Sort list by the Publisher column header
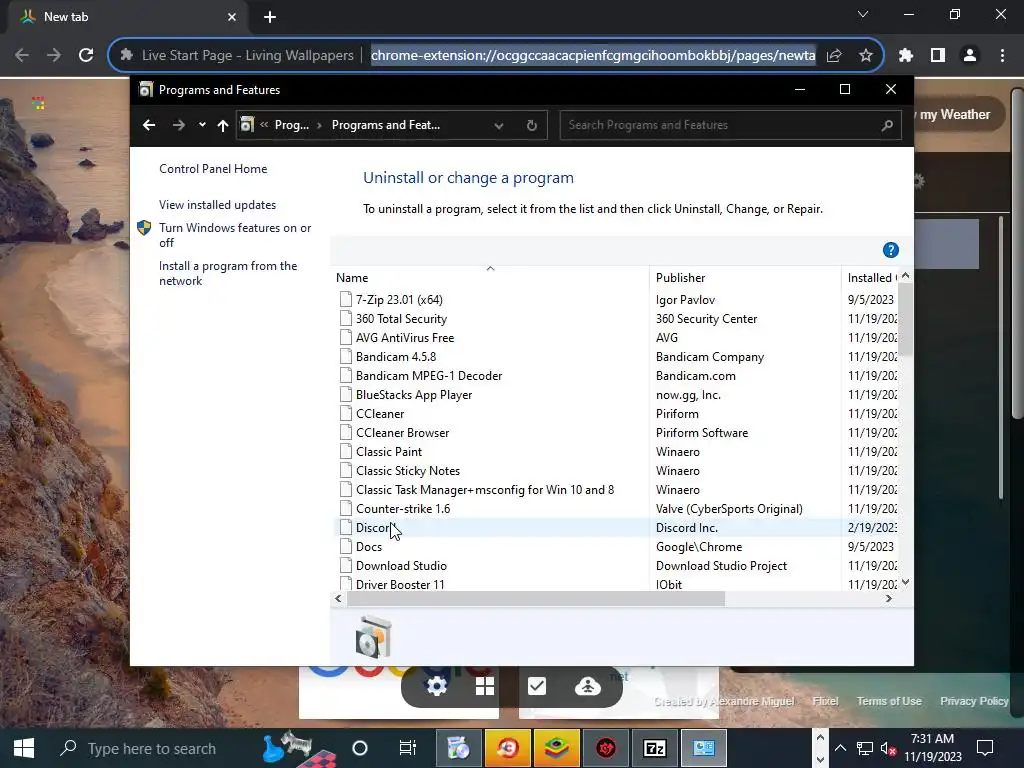 (745, 278)
